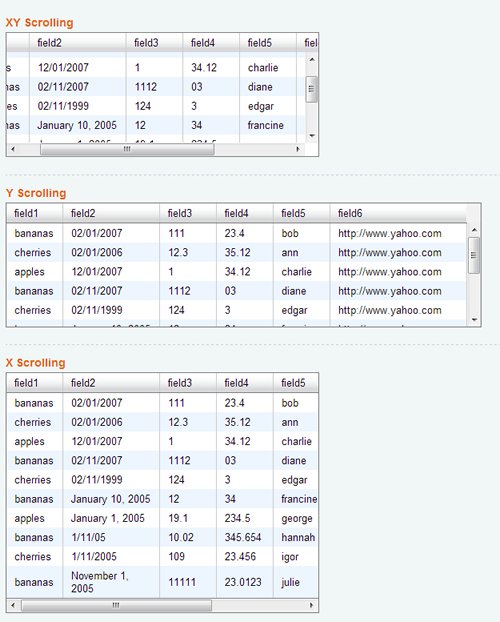Click the XY table scroll down arrow
The width and height of the screenshot is (500, 622).
coord(312,136)
